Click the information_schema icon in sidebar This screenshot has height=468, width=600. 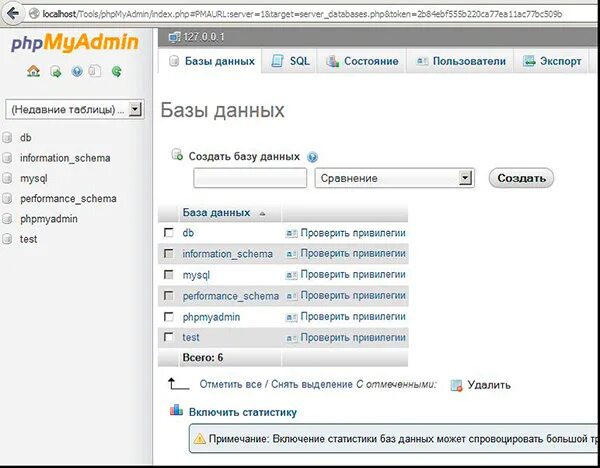(x=7, y=158)
